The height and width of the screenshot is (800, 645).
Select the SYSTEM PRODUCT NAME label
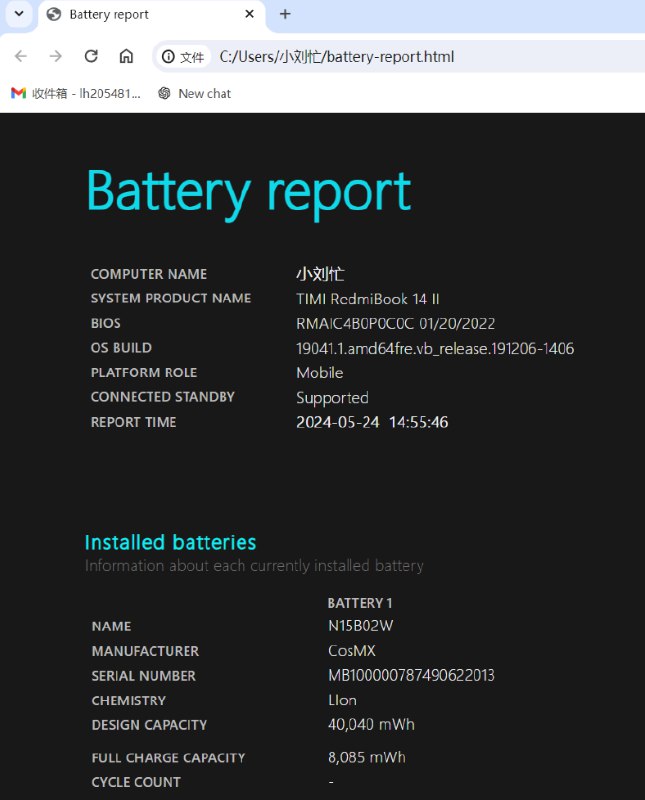tap(171, 298)
